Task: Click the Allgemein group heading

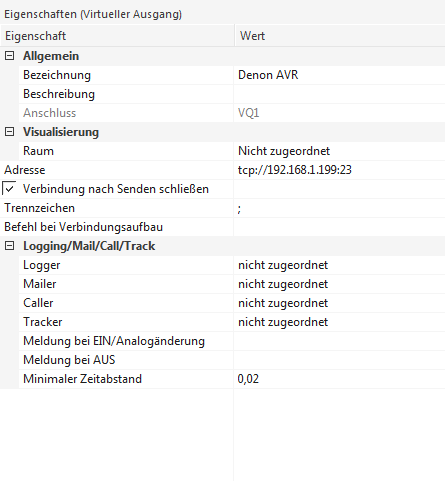Action: pyautogui.click(x=51, y=56)
